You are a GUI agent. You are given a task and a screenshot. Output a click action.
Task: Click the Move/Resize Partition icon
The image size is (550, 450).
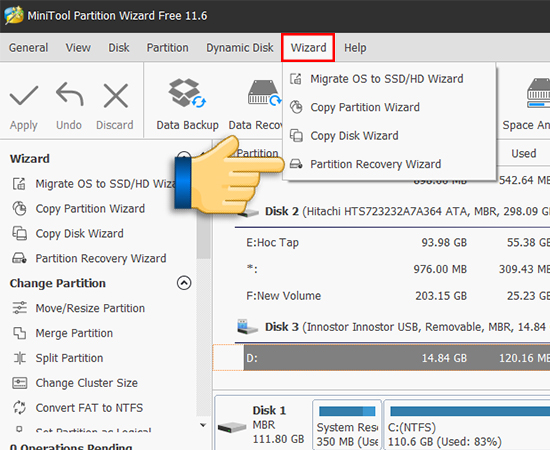19,308
